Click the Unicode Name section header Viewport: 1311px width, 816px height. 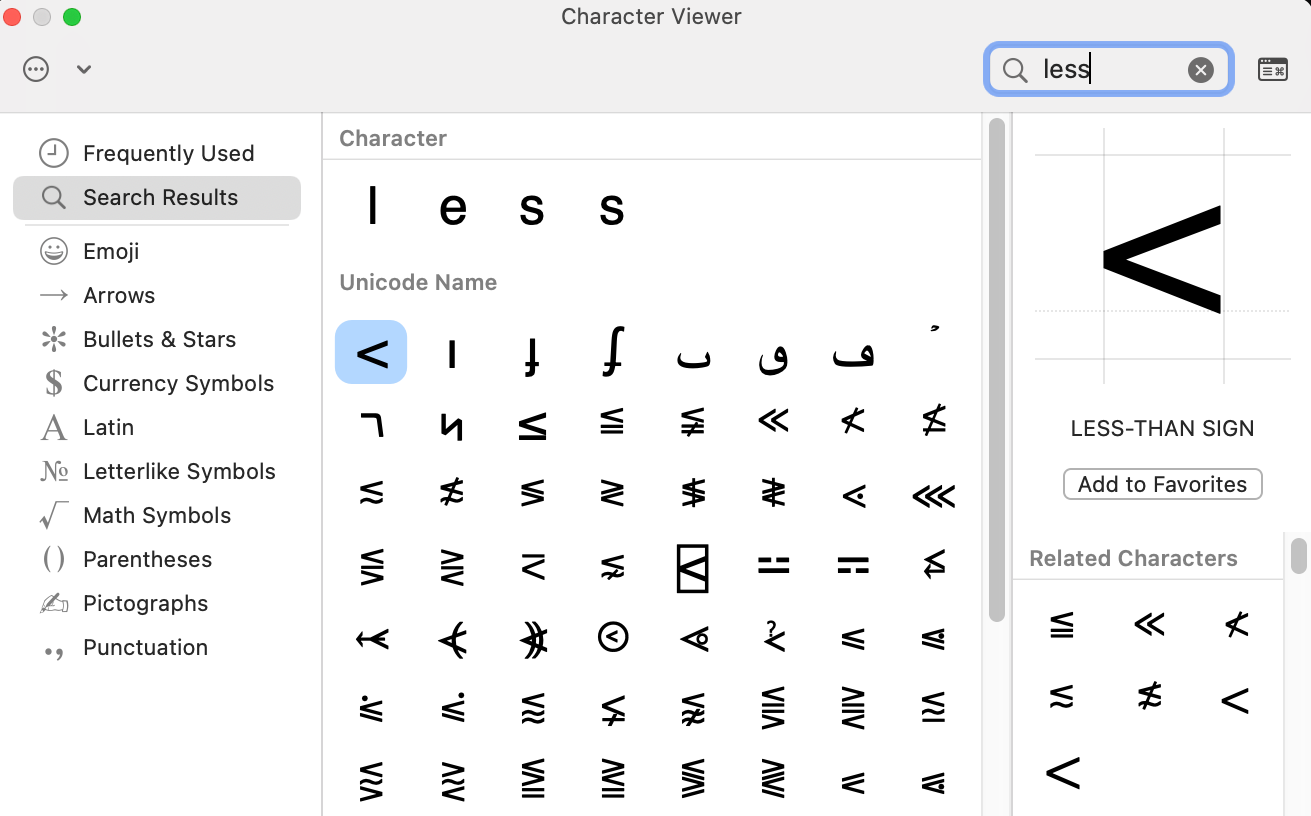click(418, 282)
